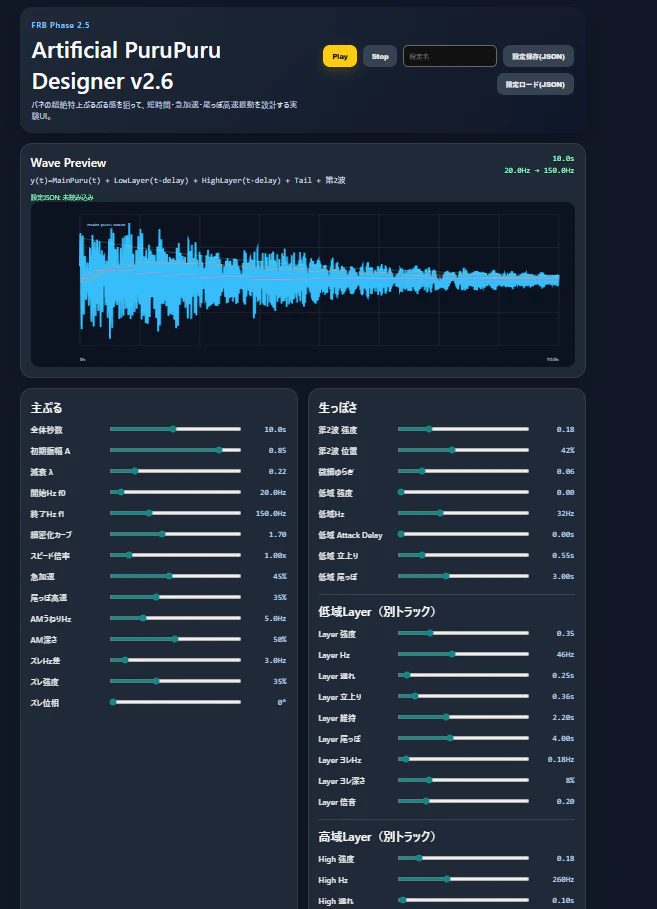Viewport: 657px width, 909px height.
Task: Click the 42% value readout
Action: pos(568,450)
